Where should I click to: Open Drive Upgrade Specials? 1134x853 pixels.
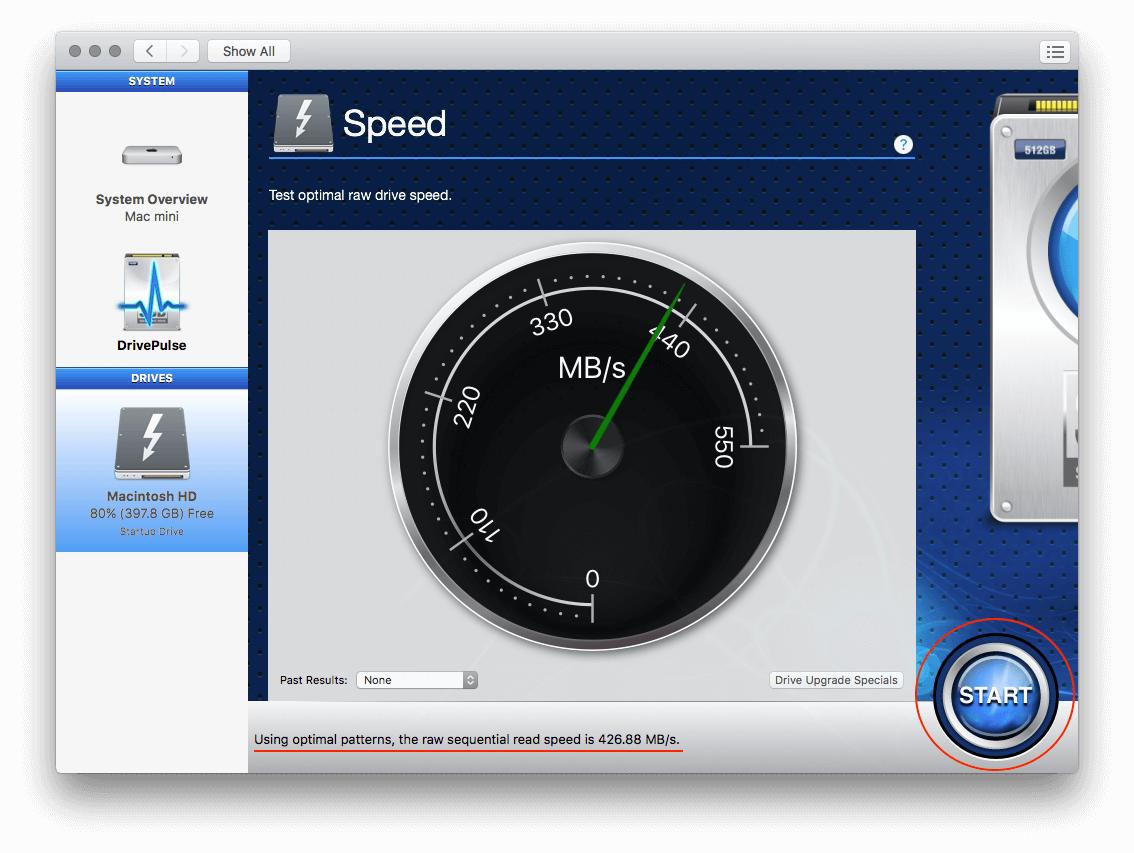coord(836,679)
